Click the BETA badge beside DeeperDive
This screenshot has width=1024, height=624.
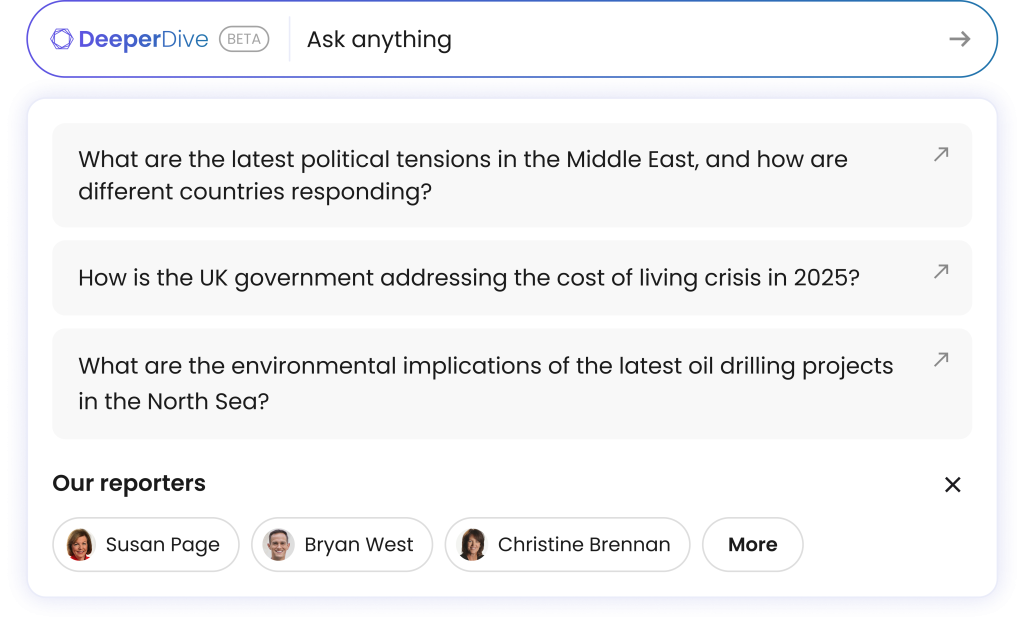click(244, 39)
